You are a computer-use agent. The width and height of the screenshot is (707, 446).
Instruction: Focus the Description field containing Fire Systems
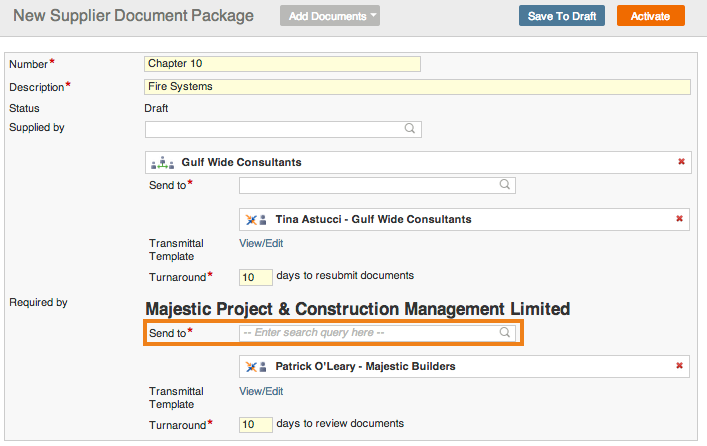[x=417, y=87]
